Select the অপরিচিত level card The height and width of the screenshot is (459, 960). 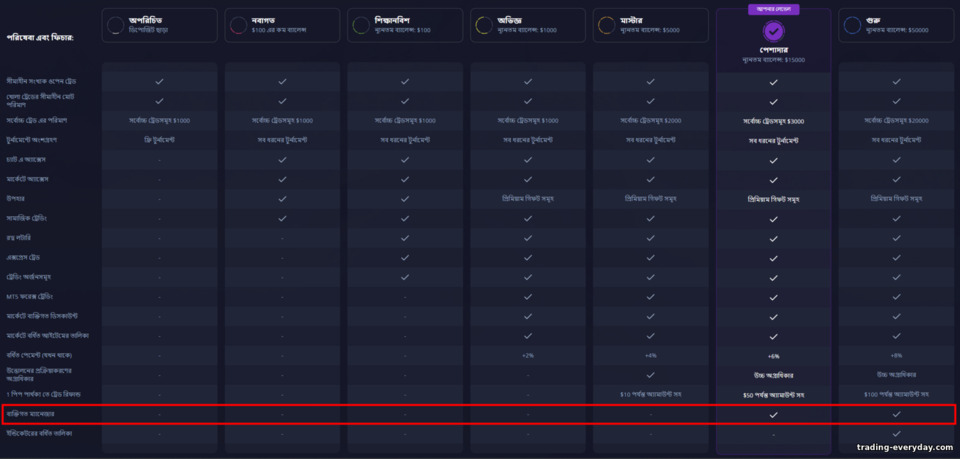point(159,25)
